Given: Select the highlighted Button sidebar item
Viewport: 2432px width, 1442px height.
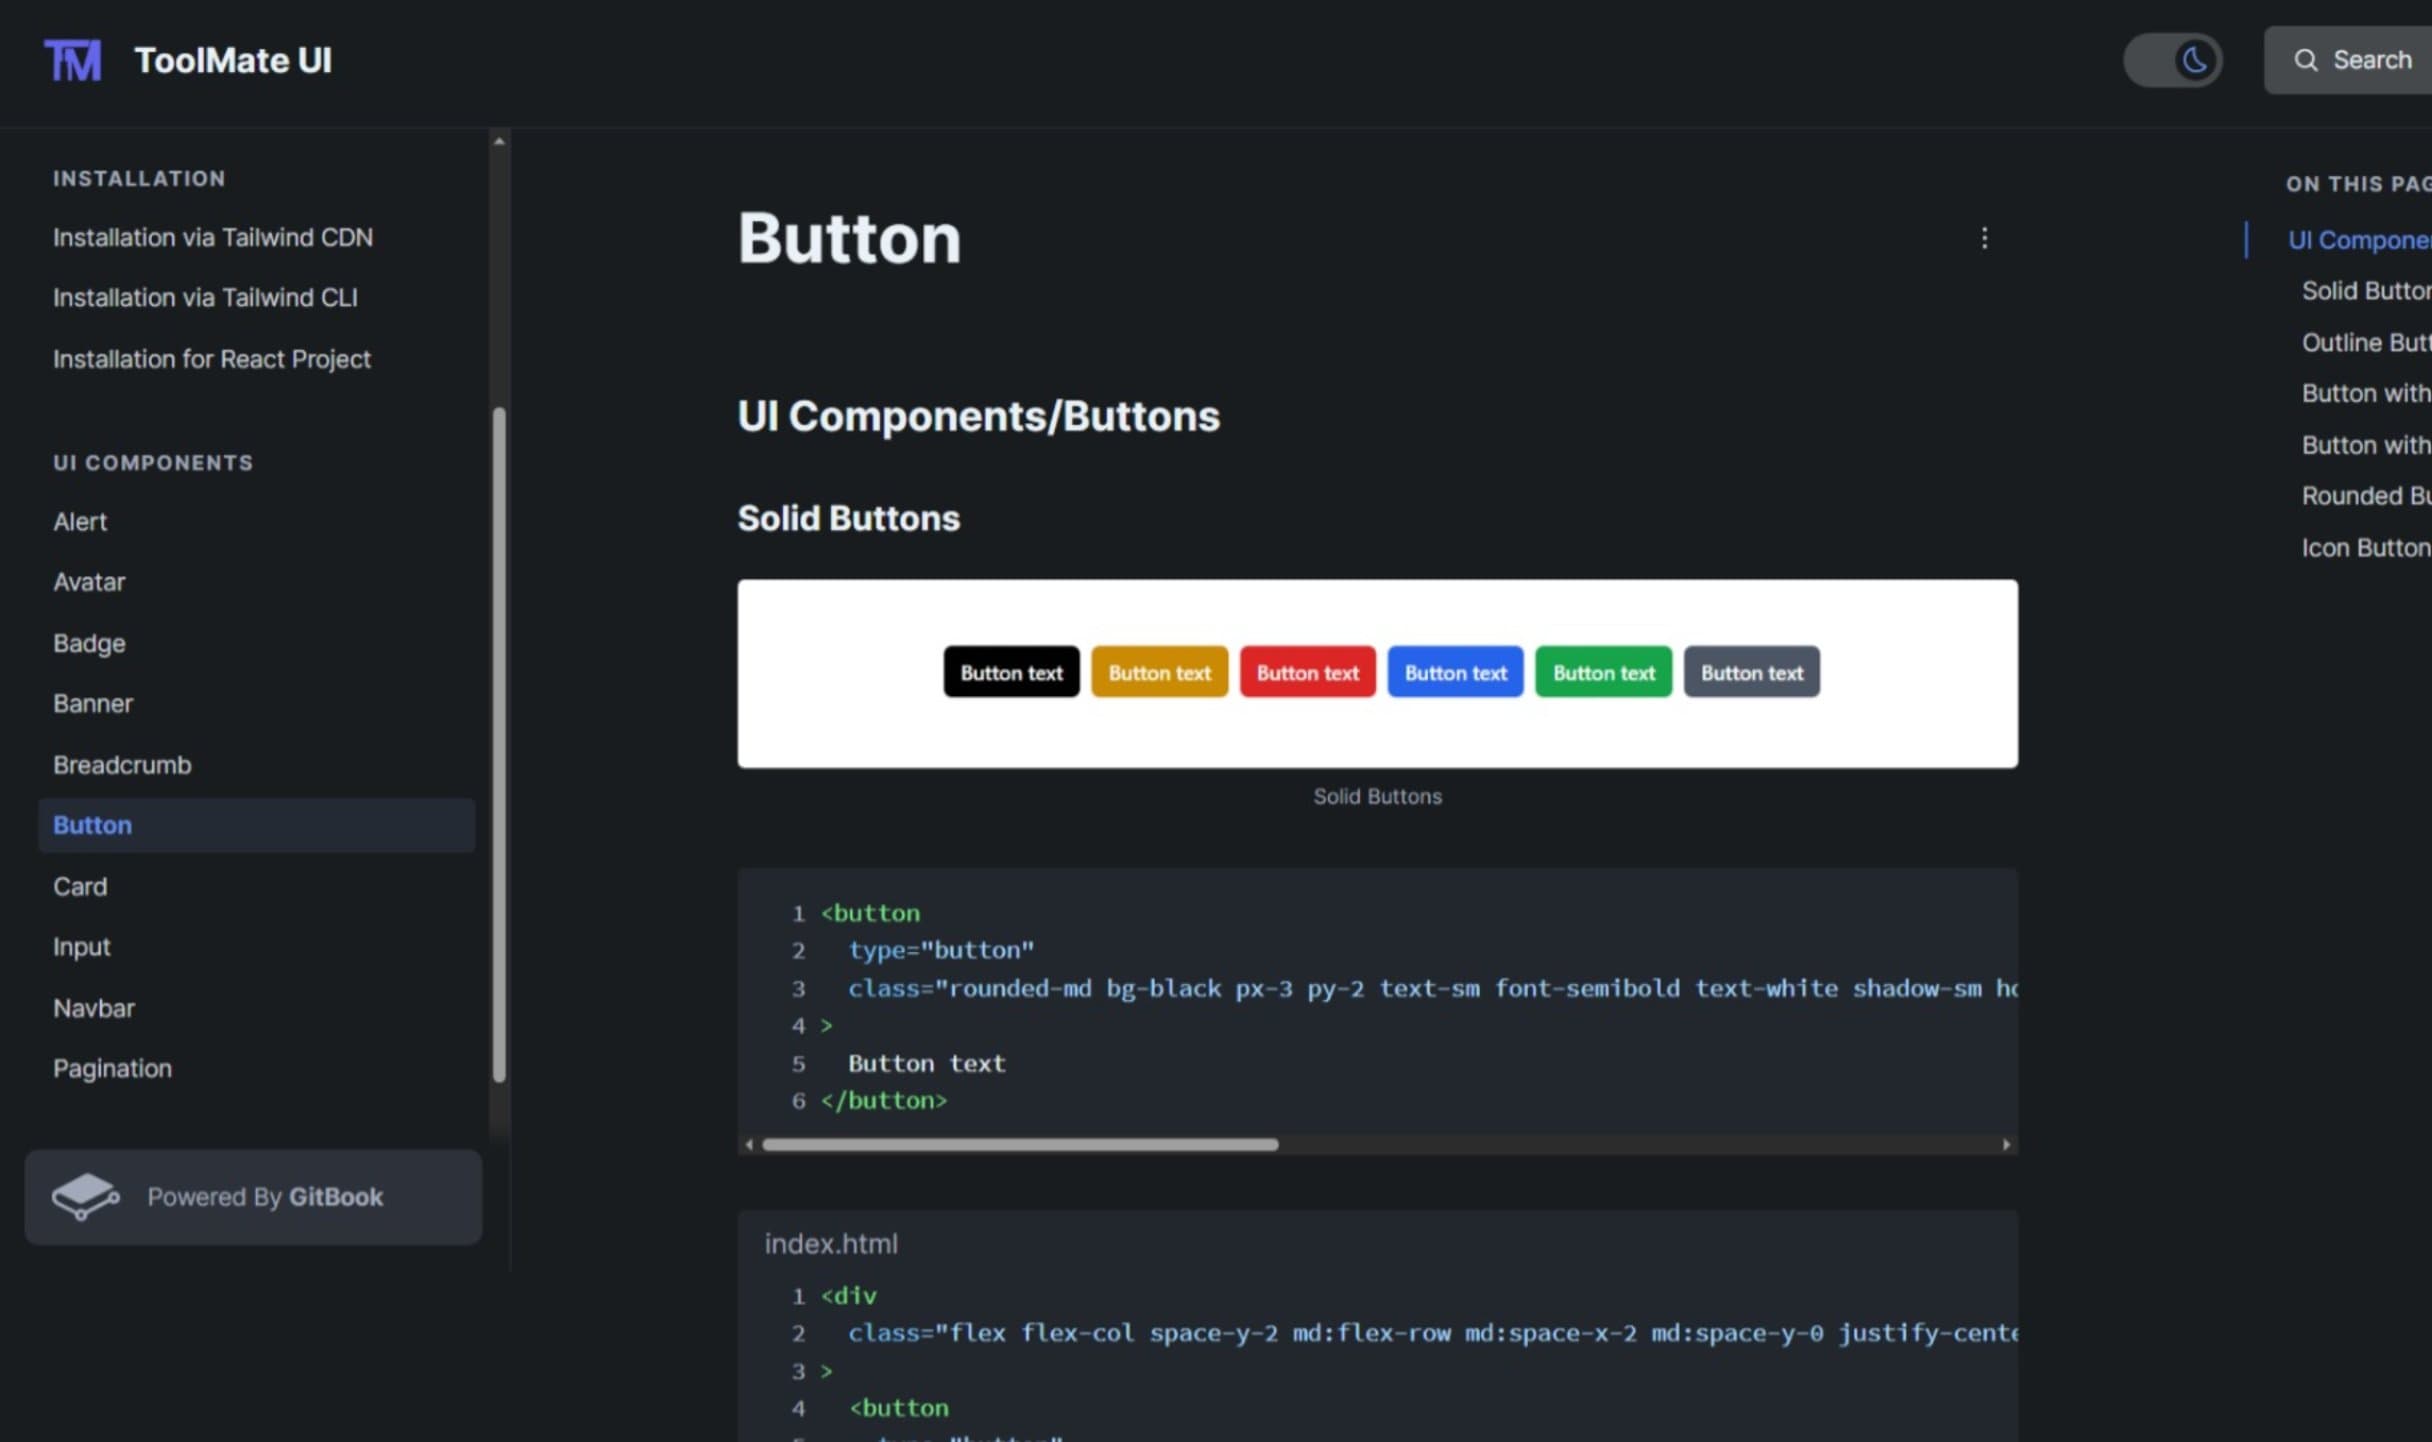Looking at the screenshot, I should click(256, 825).
